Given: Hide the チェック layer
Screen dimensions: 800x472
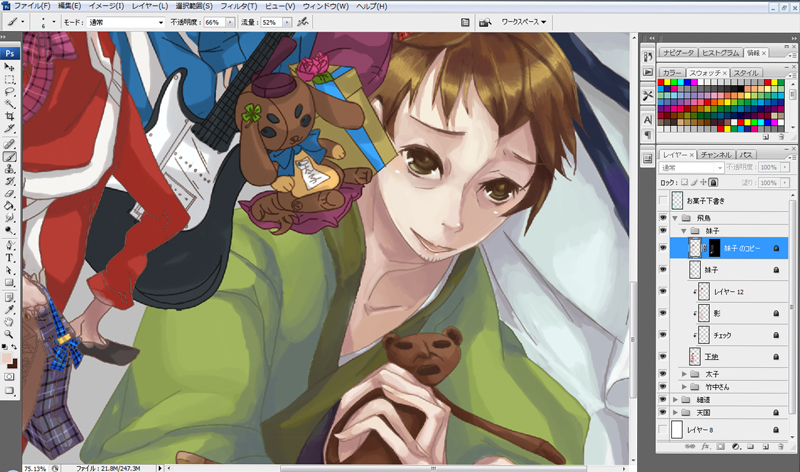Looking at the screenshot, I should coord(663,335).
